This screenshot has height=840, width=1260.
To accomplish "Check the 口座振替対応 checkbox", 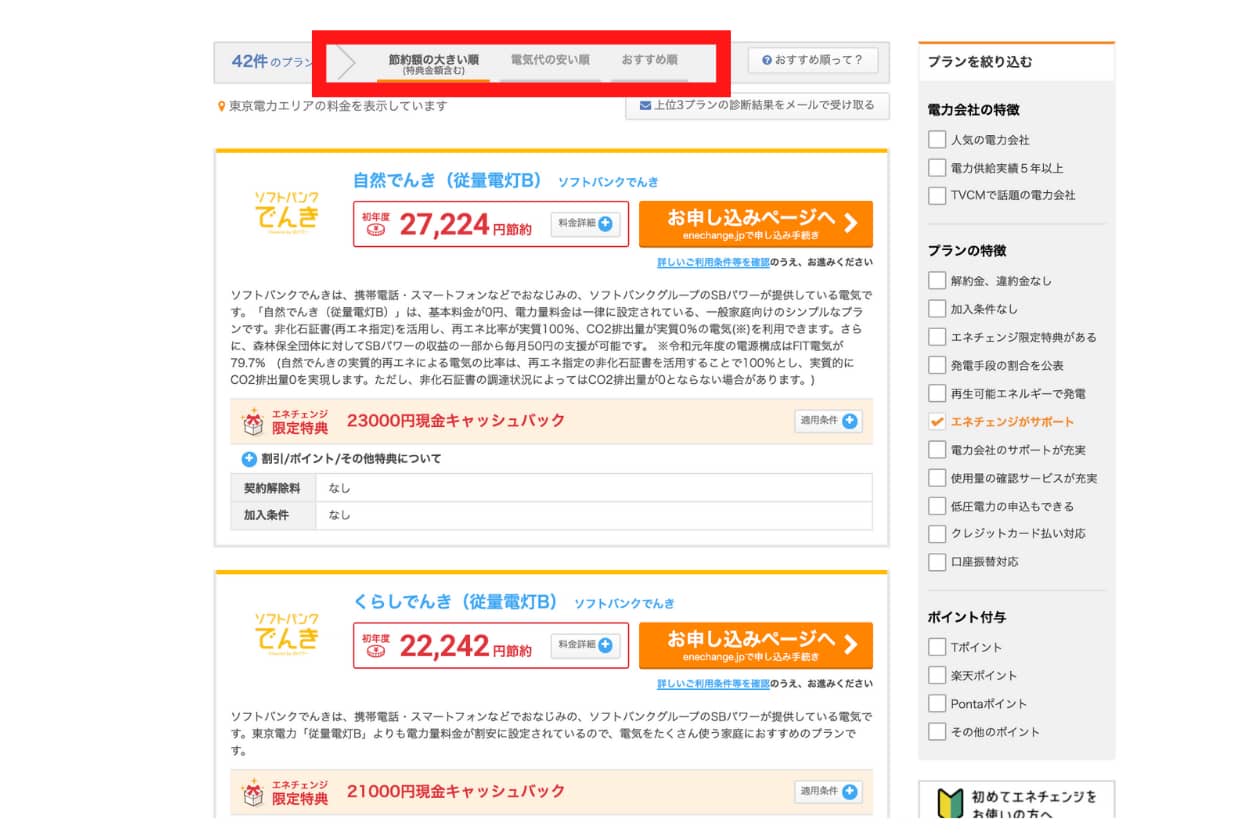I will (937, 562).
